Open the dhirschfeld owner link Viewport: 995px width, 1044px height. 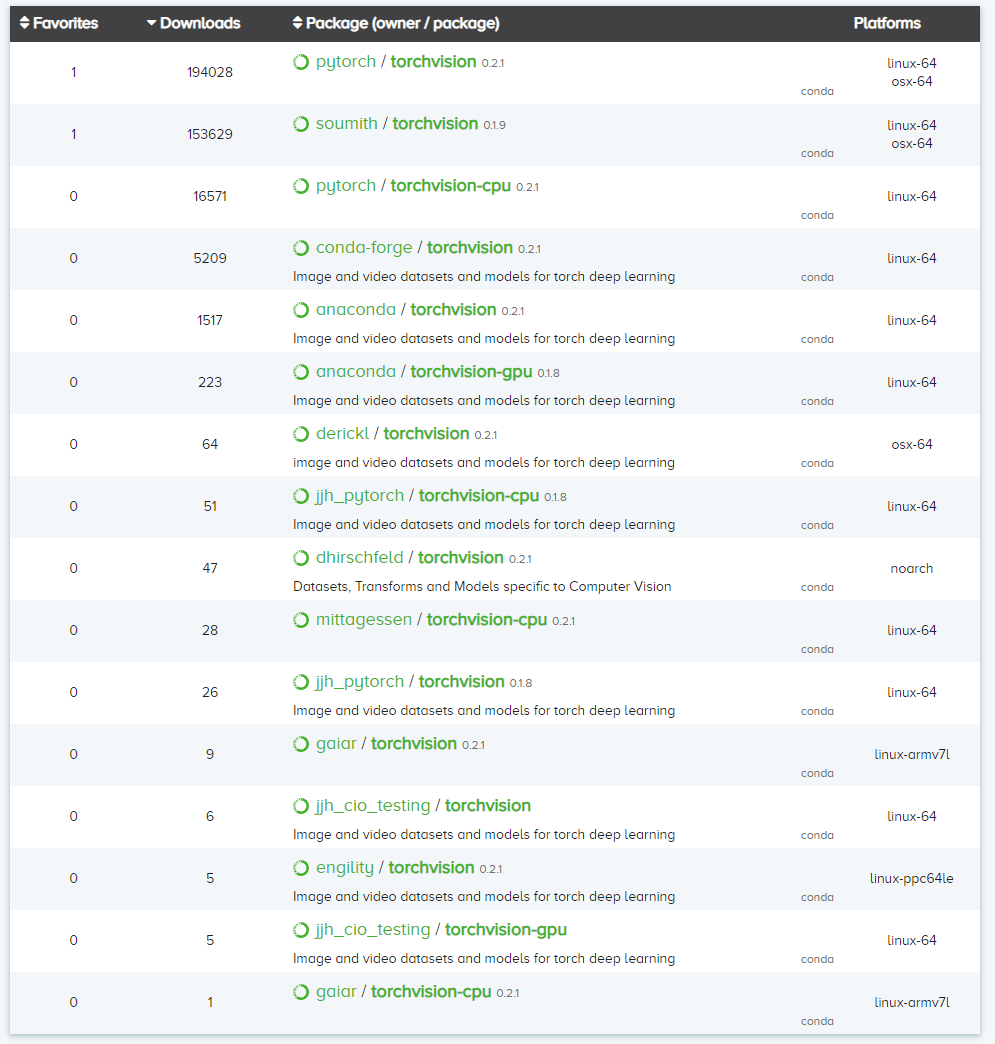coord(360,558)
